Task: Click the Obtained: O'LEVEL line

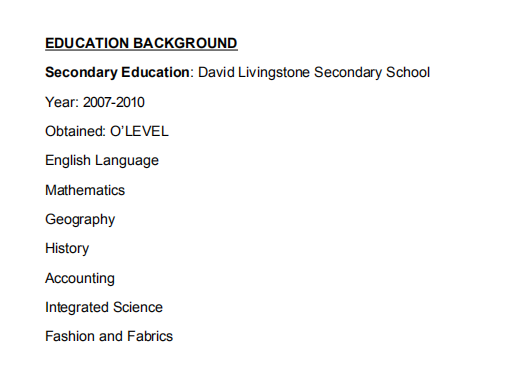Action: pos(107,131)
